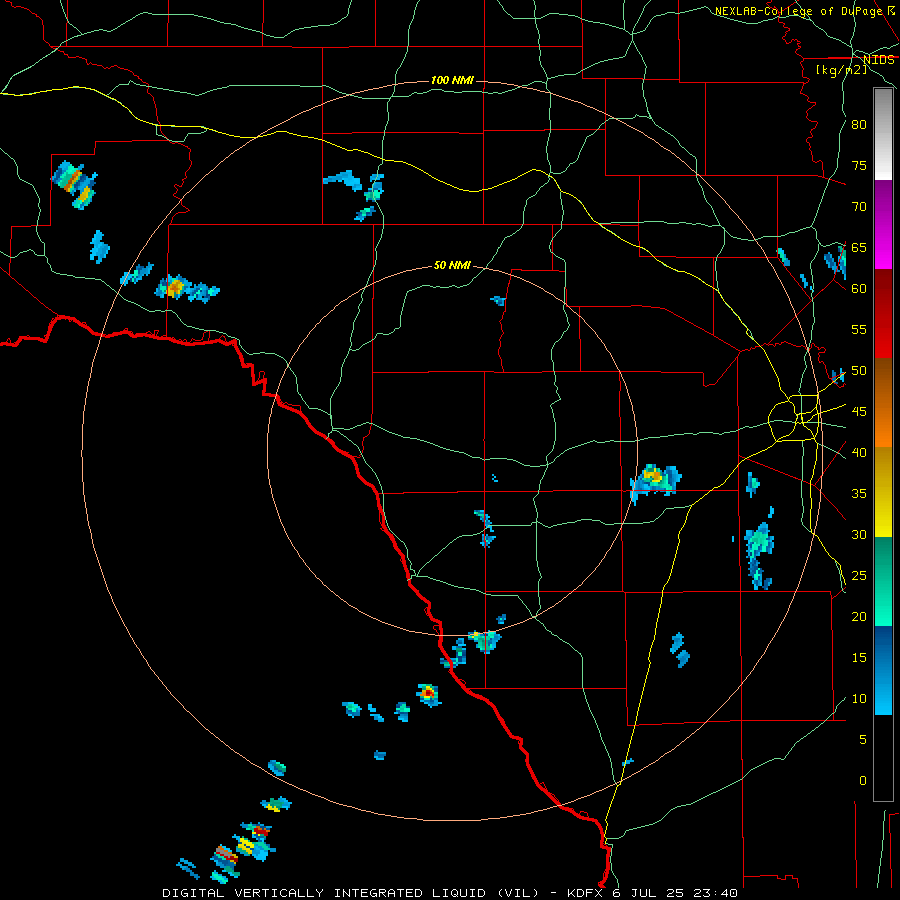900x900 pixels.
Task: Click the "25" value on the color scale
Action: [859, 576]
